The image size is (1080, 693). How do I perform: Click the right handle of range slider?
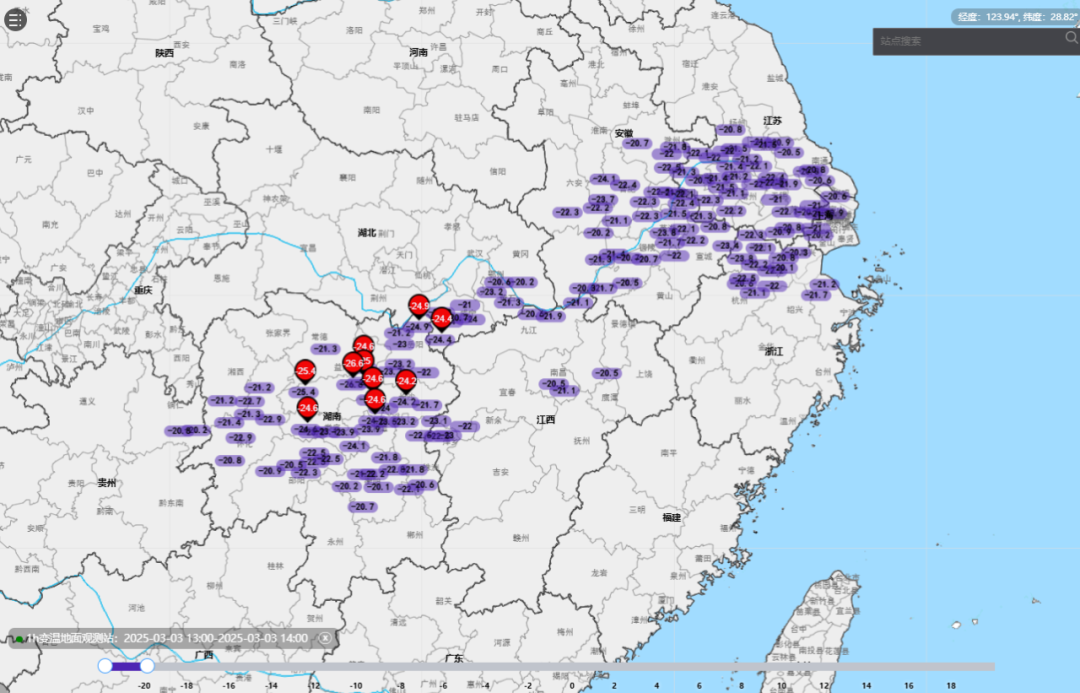coord(147,665)
